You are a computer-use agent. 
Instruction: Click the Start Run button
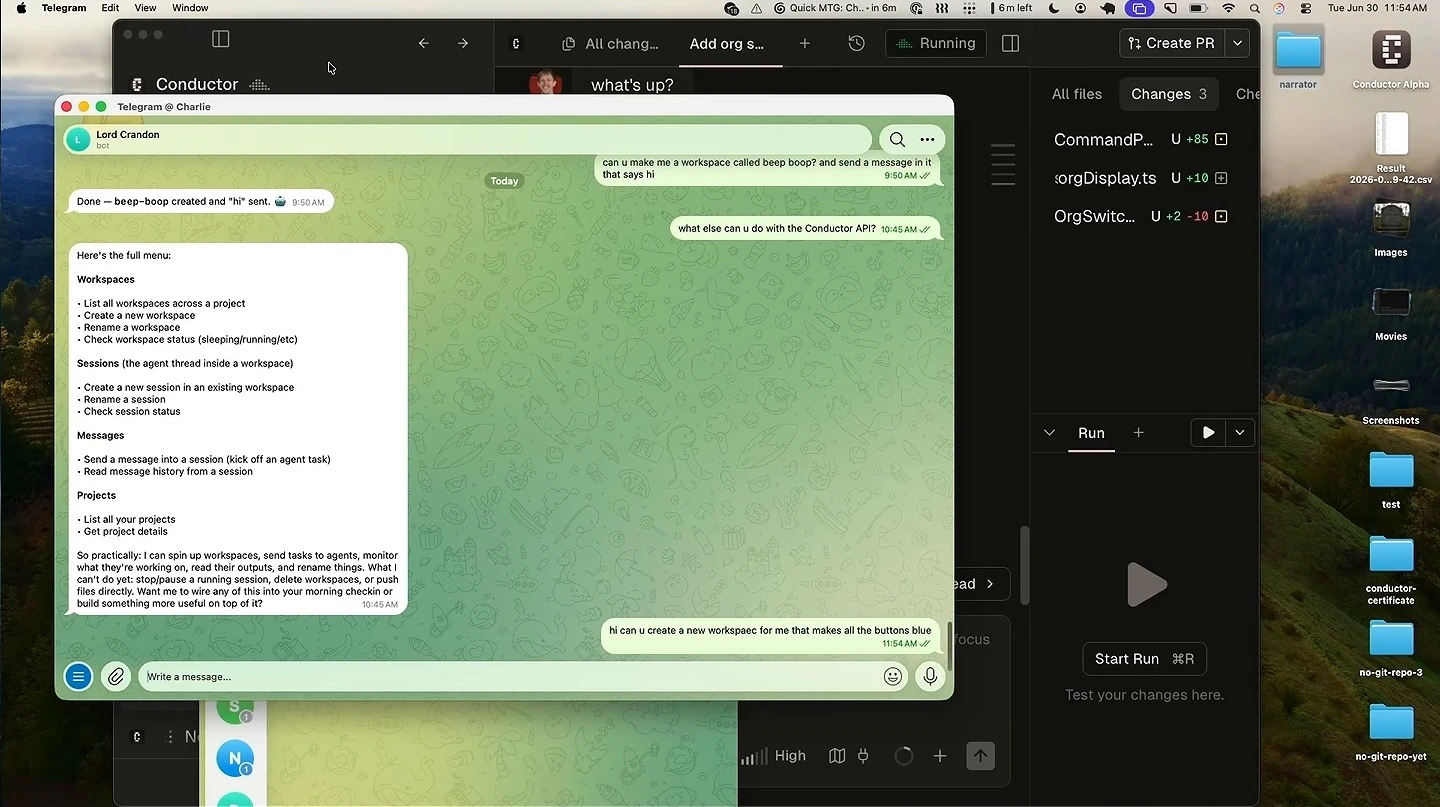coord(1144,659)
